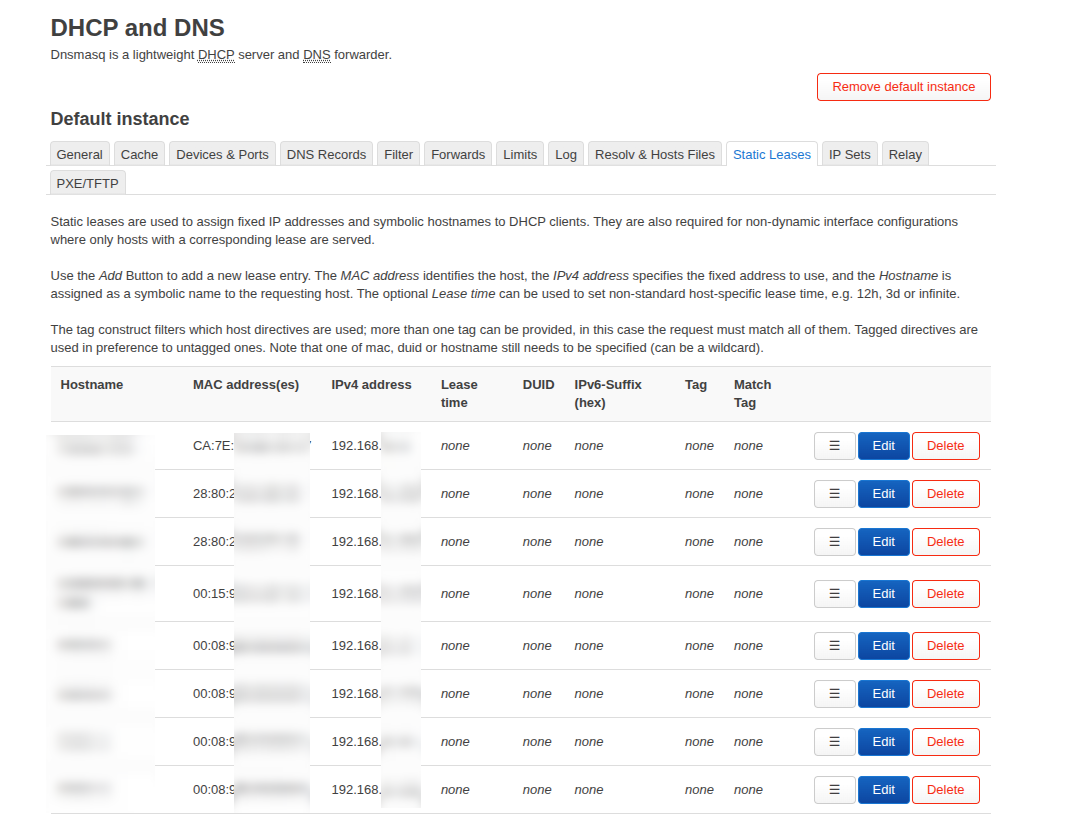Click the drag handle icon in the 00:15 row
This screenshot has width=1074, height=817.
click(x=834, y=594)
